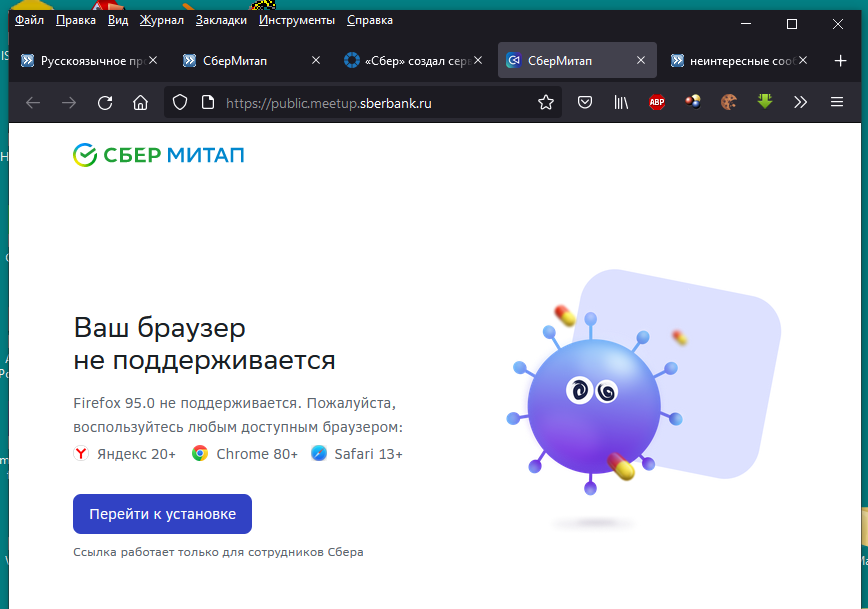Open the Pocket save icon

[586, 102]
